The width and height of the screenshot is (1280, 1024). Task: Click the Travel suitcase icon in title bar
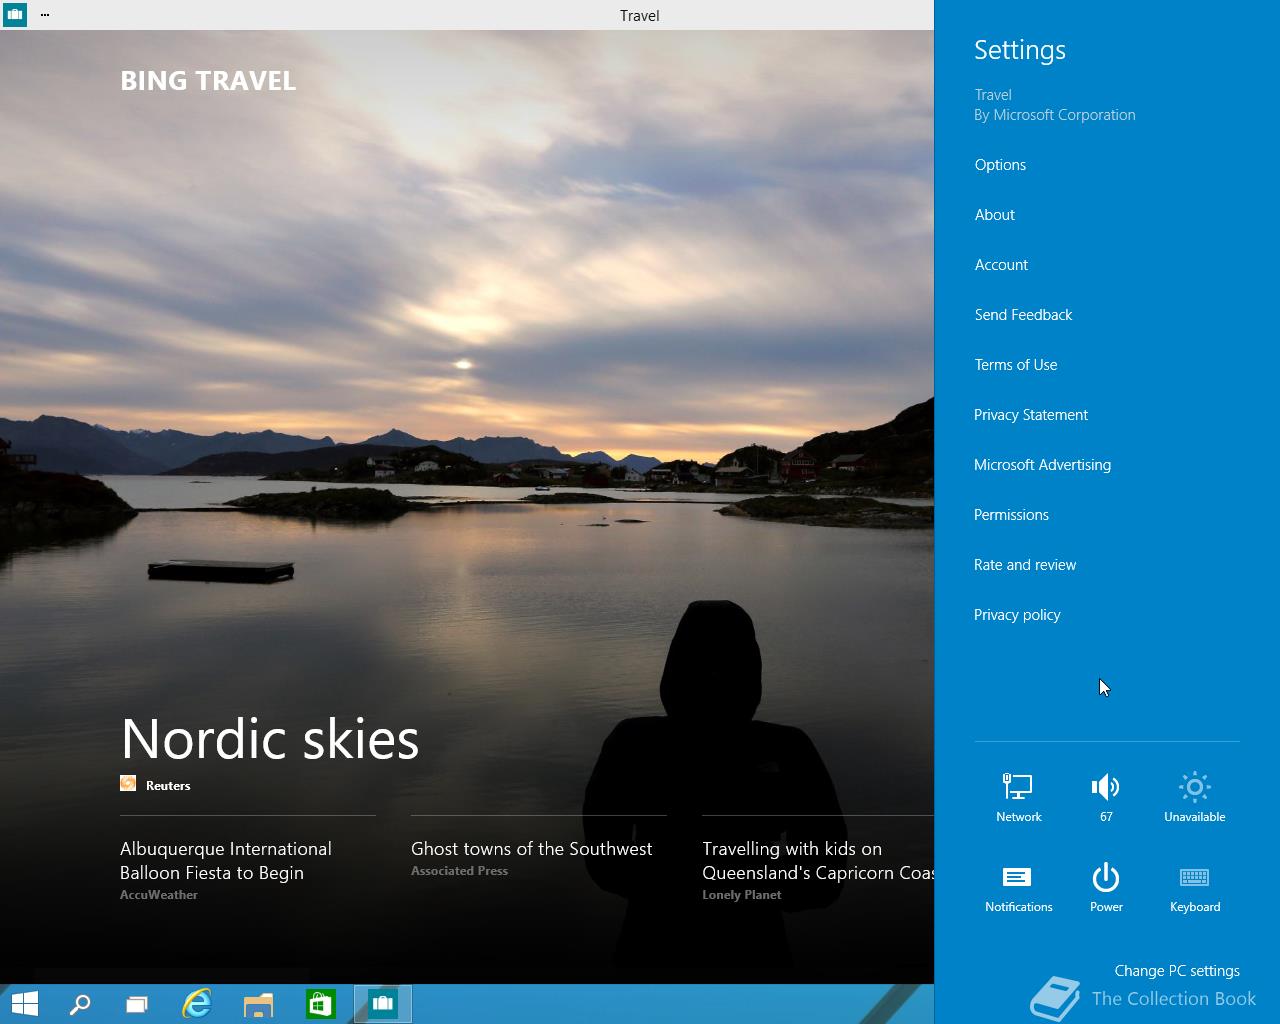tap(14, 15)
